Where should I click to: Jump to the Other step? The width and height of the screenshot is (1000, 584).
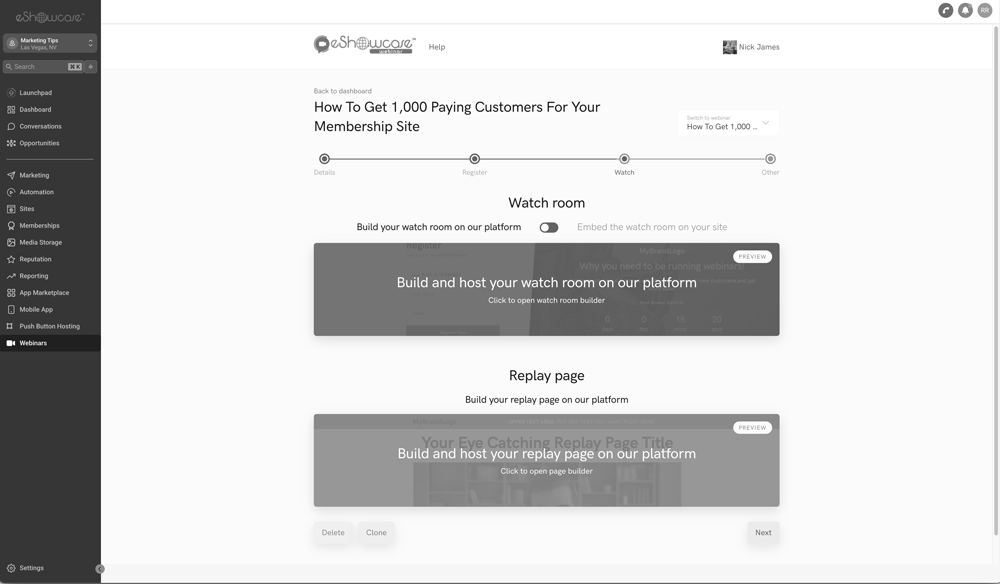pos(770,159)
